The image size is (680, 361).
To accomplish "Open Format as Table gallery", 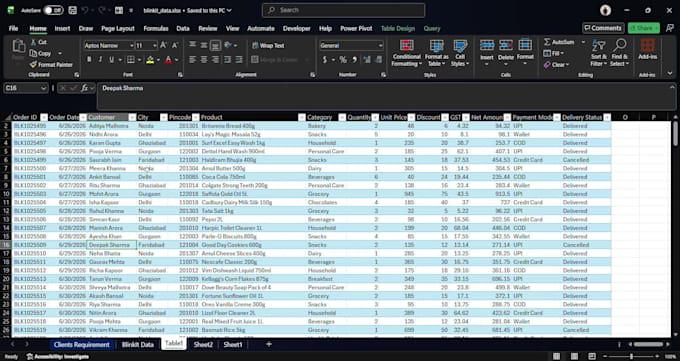I will [436, 53].
